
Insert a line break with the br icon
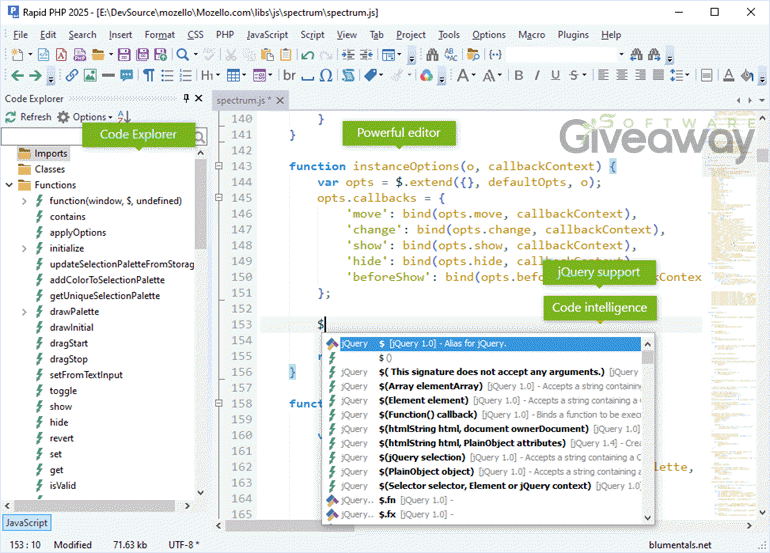[x=289, y=76]
